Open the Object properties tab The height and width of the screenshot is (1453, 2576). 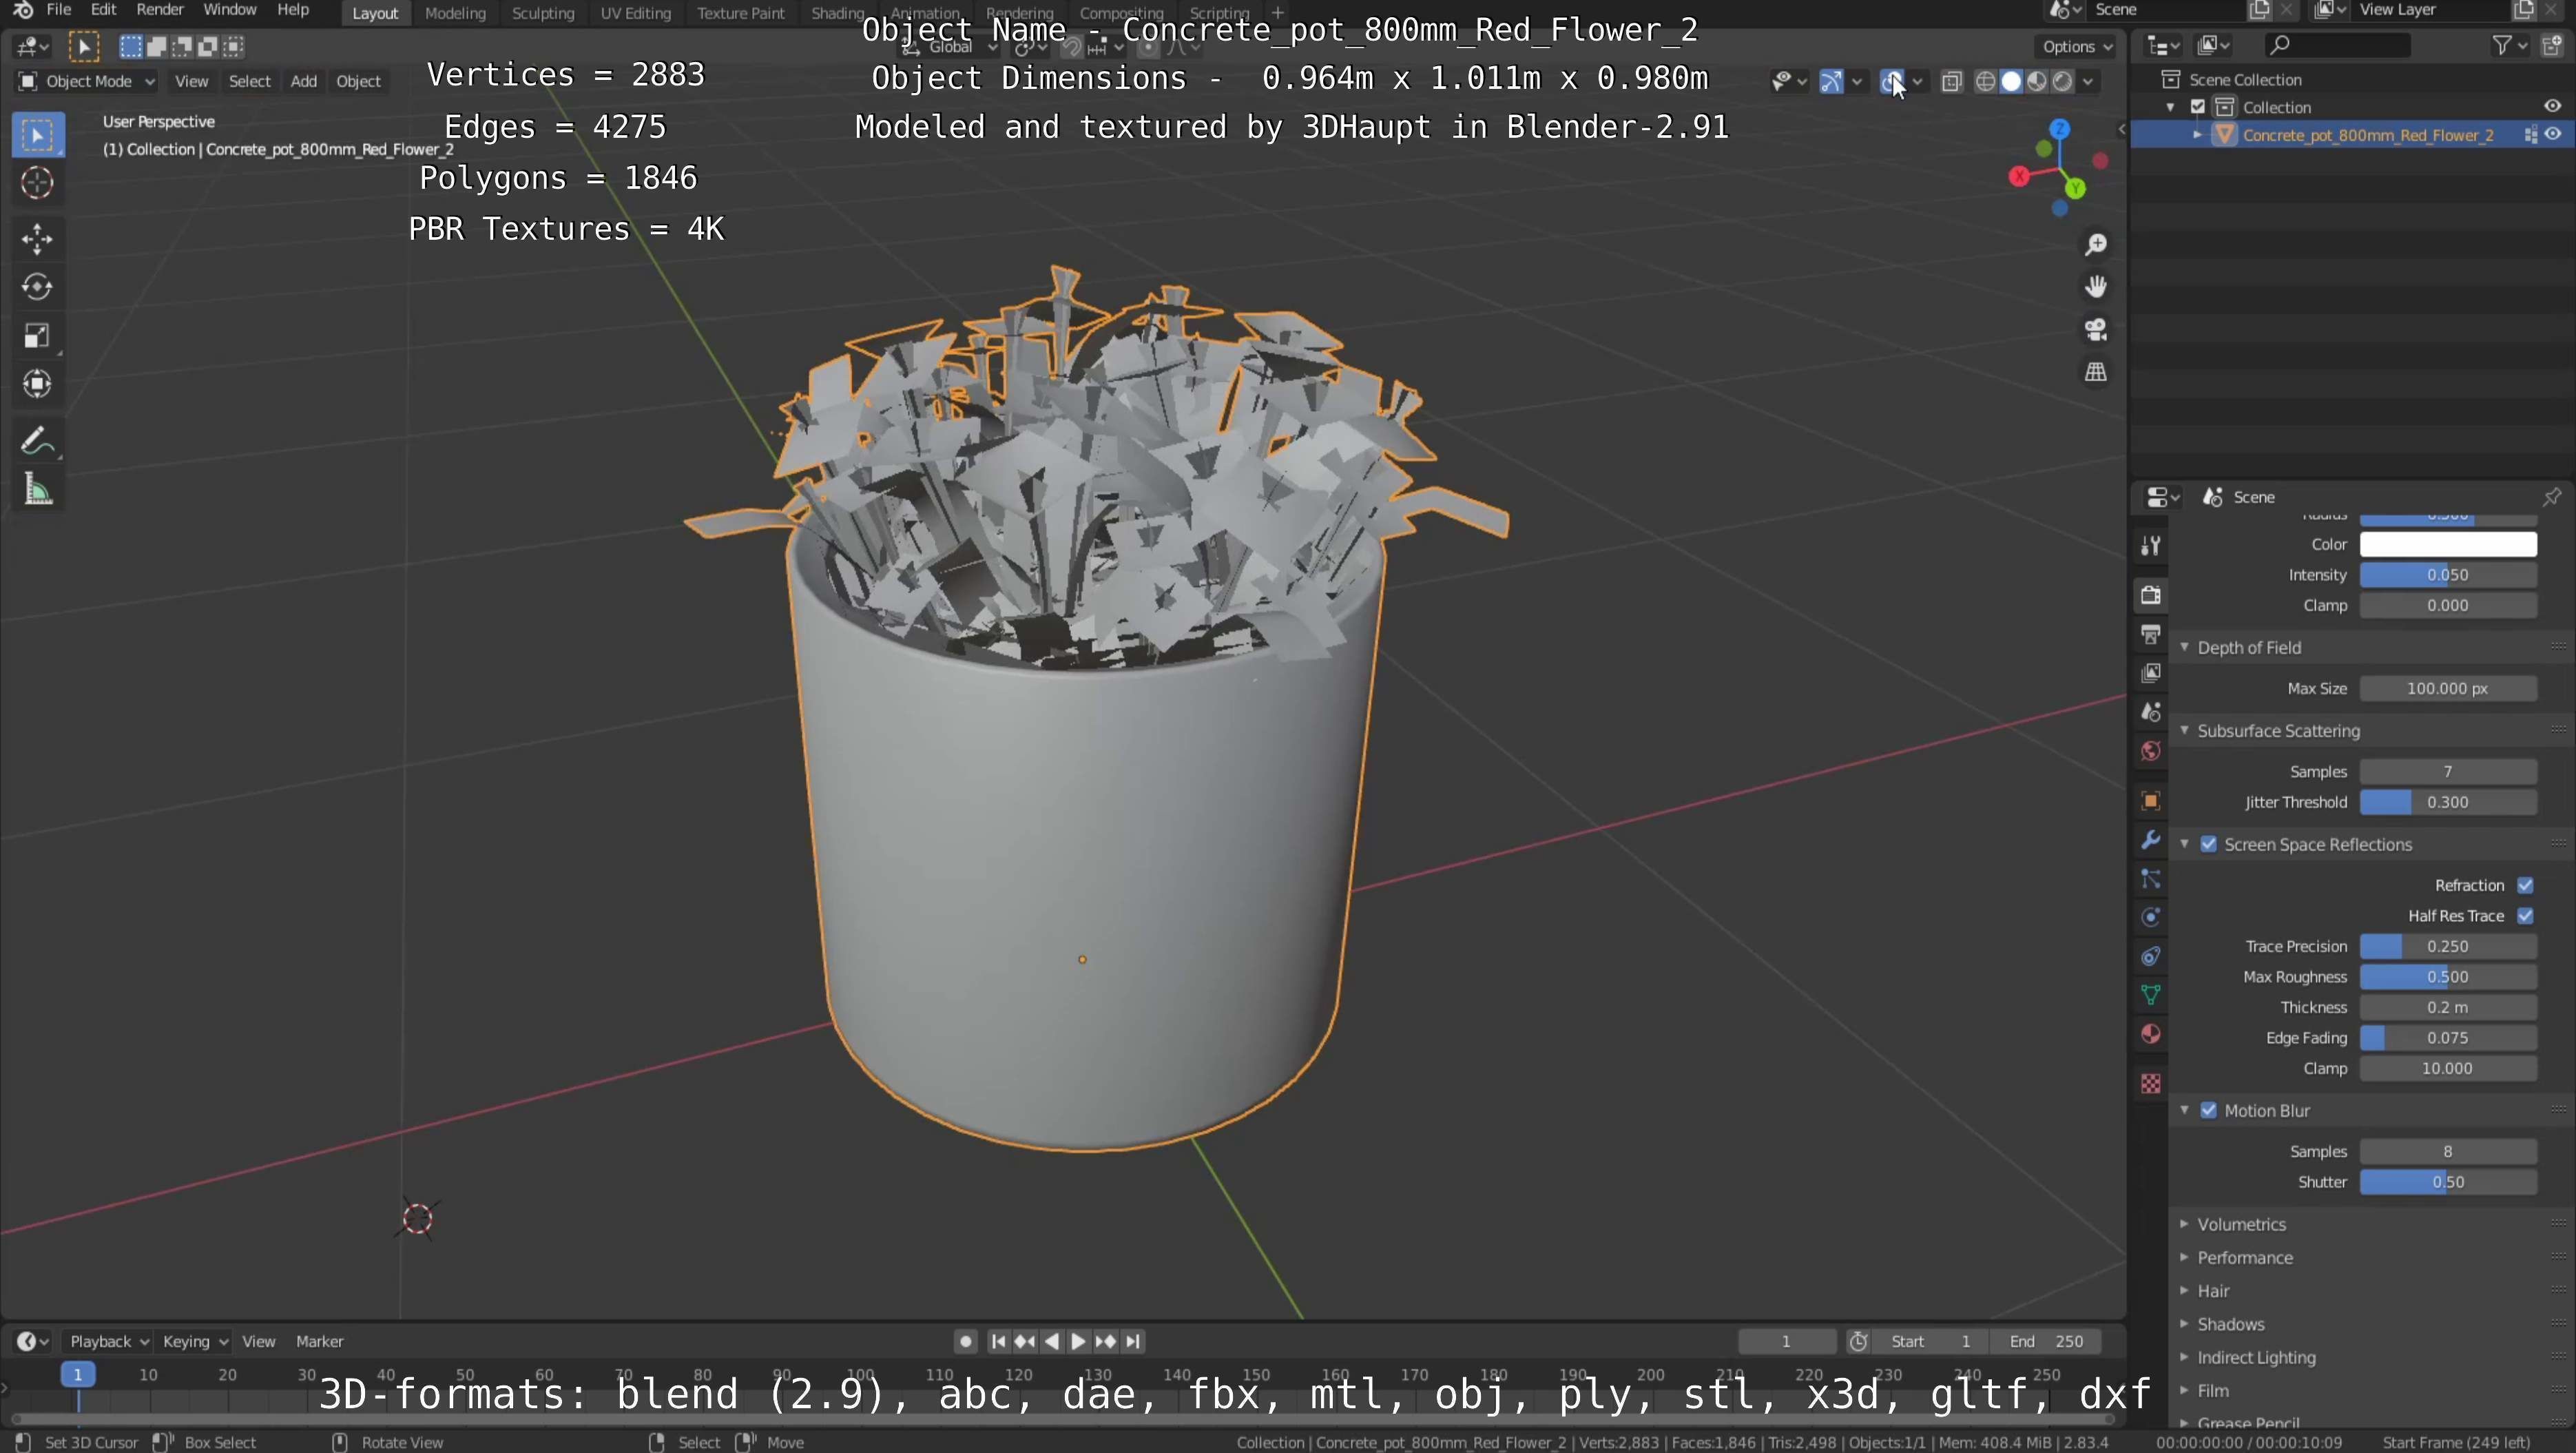coord(2151,801)
